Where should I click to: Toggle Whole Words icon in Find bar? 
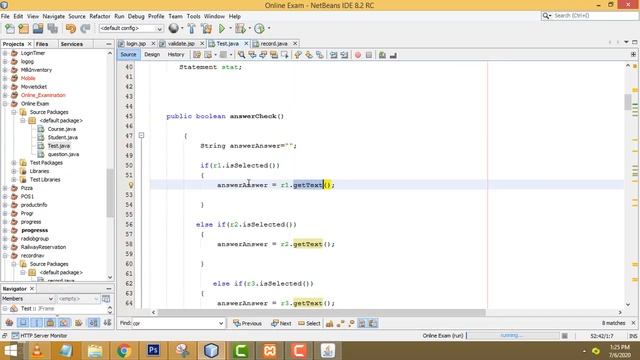click(x=340, y=323)
